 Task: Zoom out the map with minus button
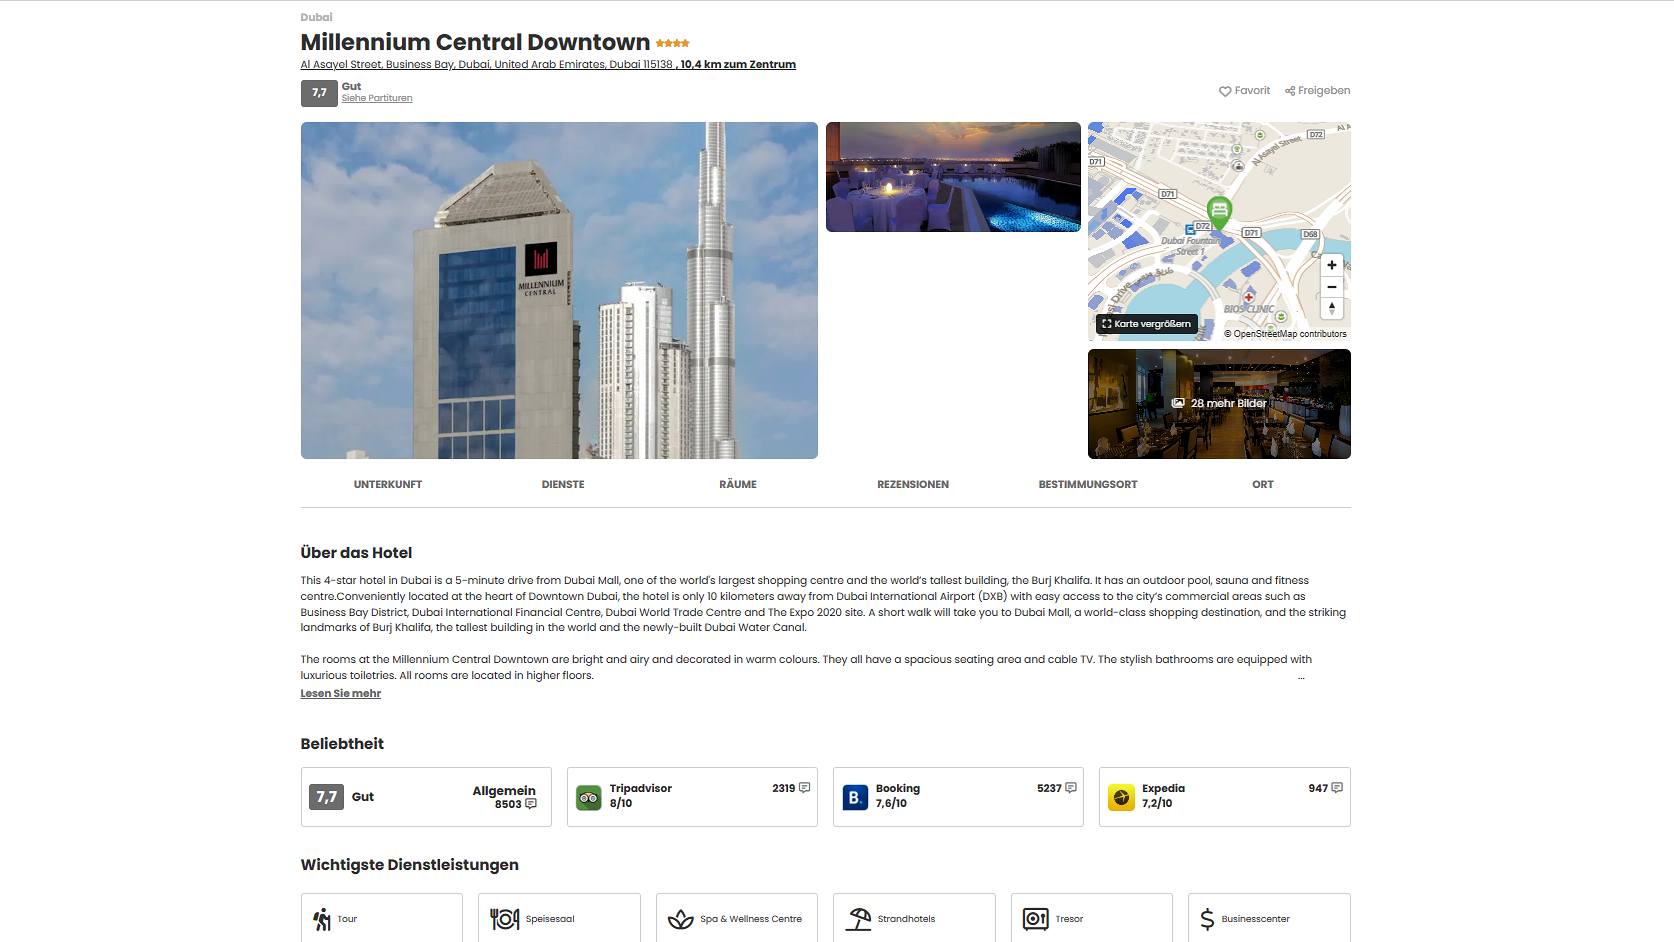click(1332, 287)
